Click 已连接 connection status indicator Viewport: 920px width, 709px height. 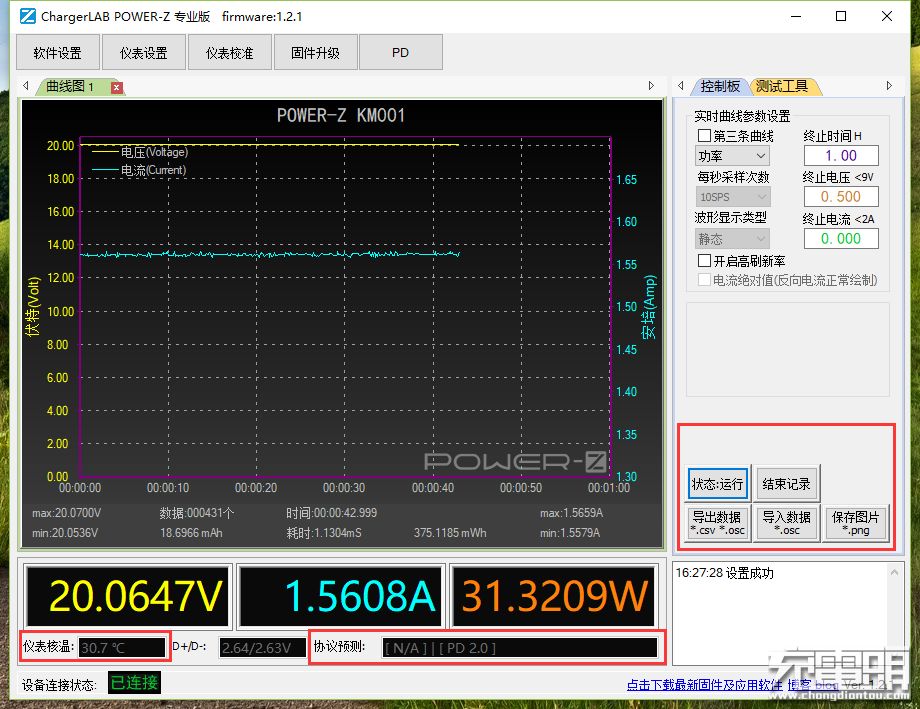(x=134, y=683)
